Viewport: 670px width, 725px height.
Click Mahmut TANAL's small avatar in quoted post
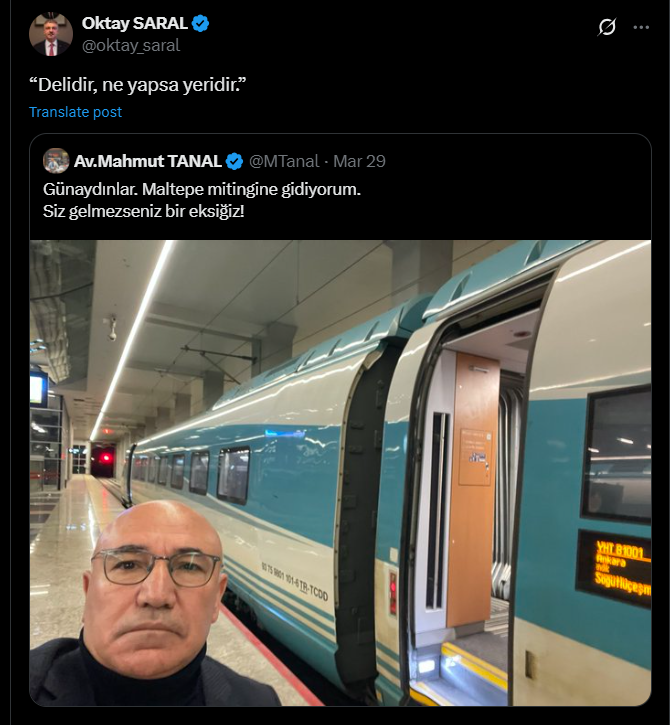point(56,161)
